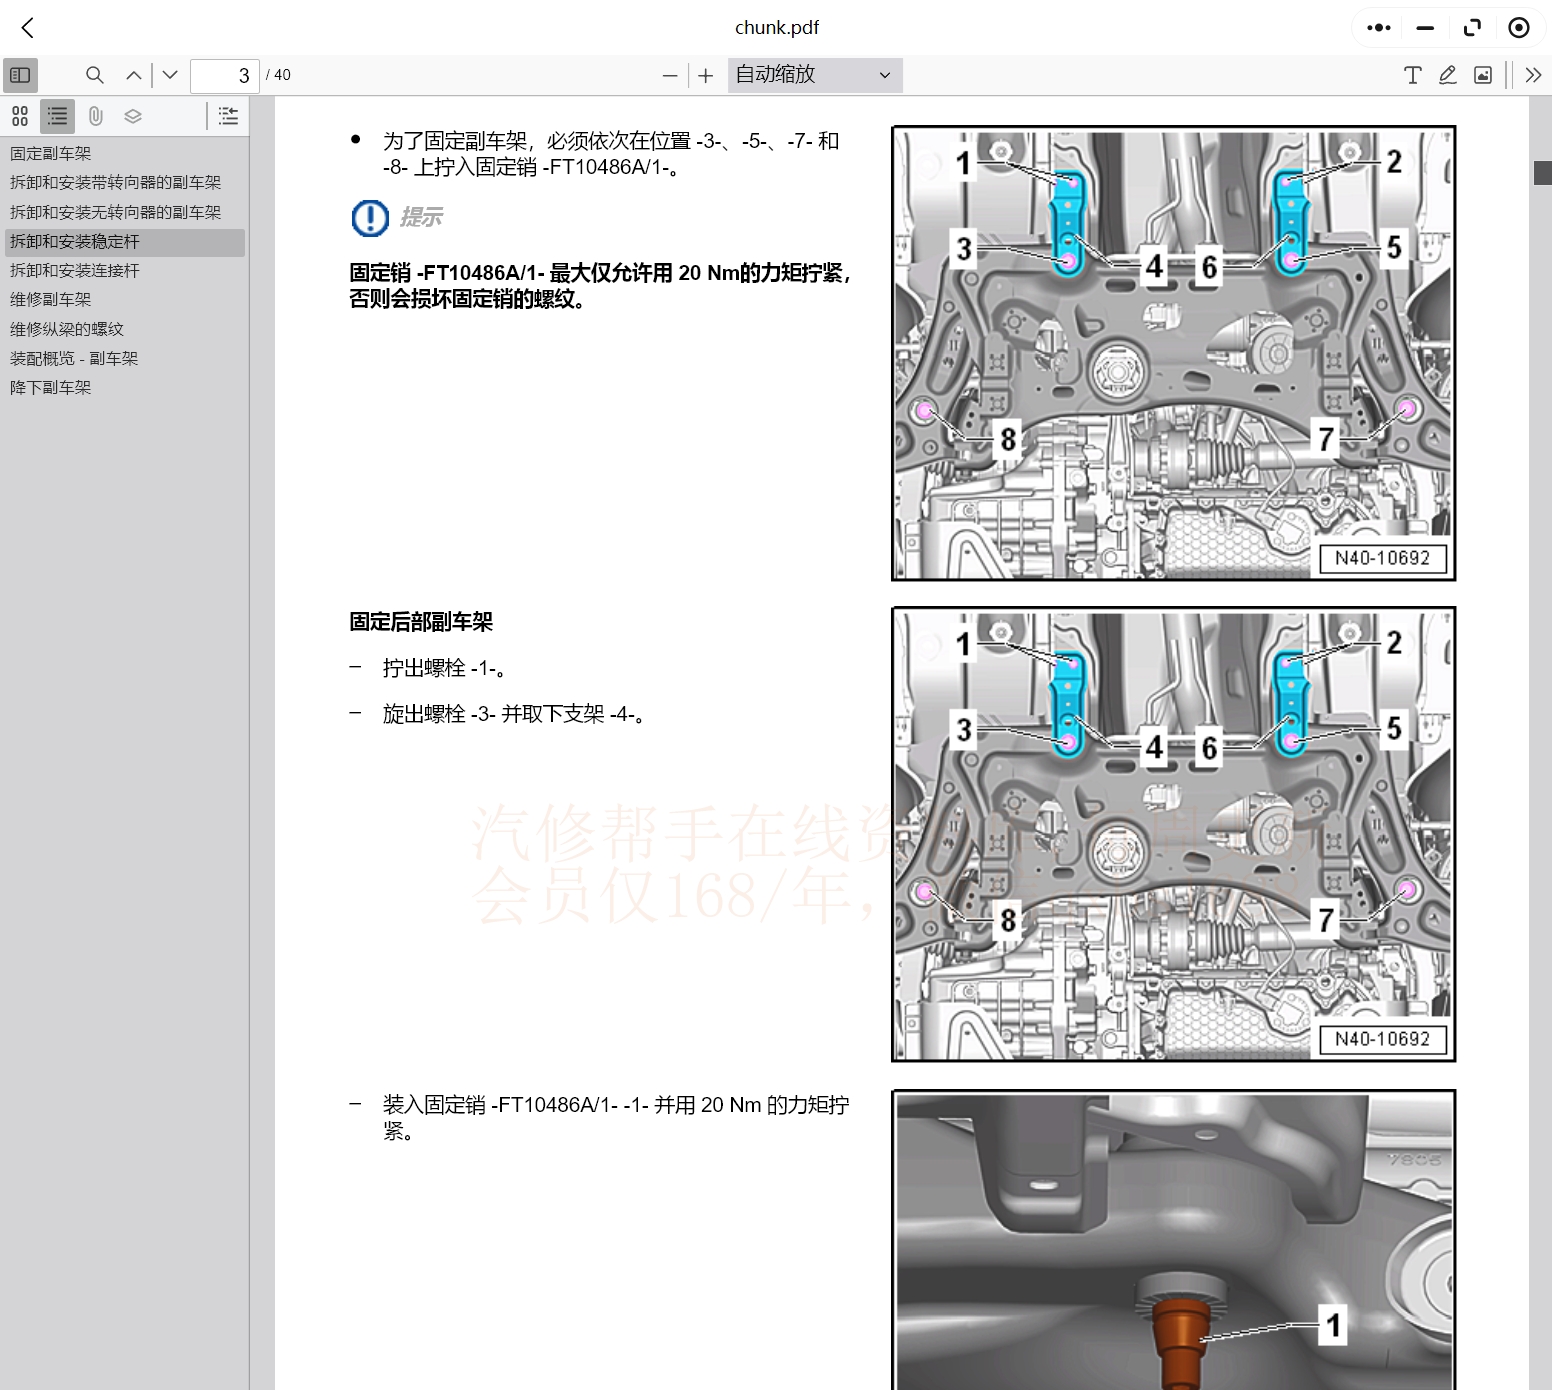Viewport: 1552px width, 1390px height.
Task: Open the more options ellipsis menu
Action: click(1377, 28)
